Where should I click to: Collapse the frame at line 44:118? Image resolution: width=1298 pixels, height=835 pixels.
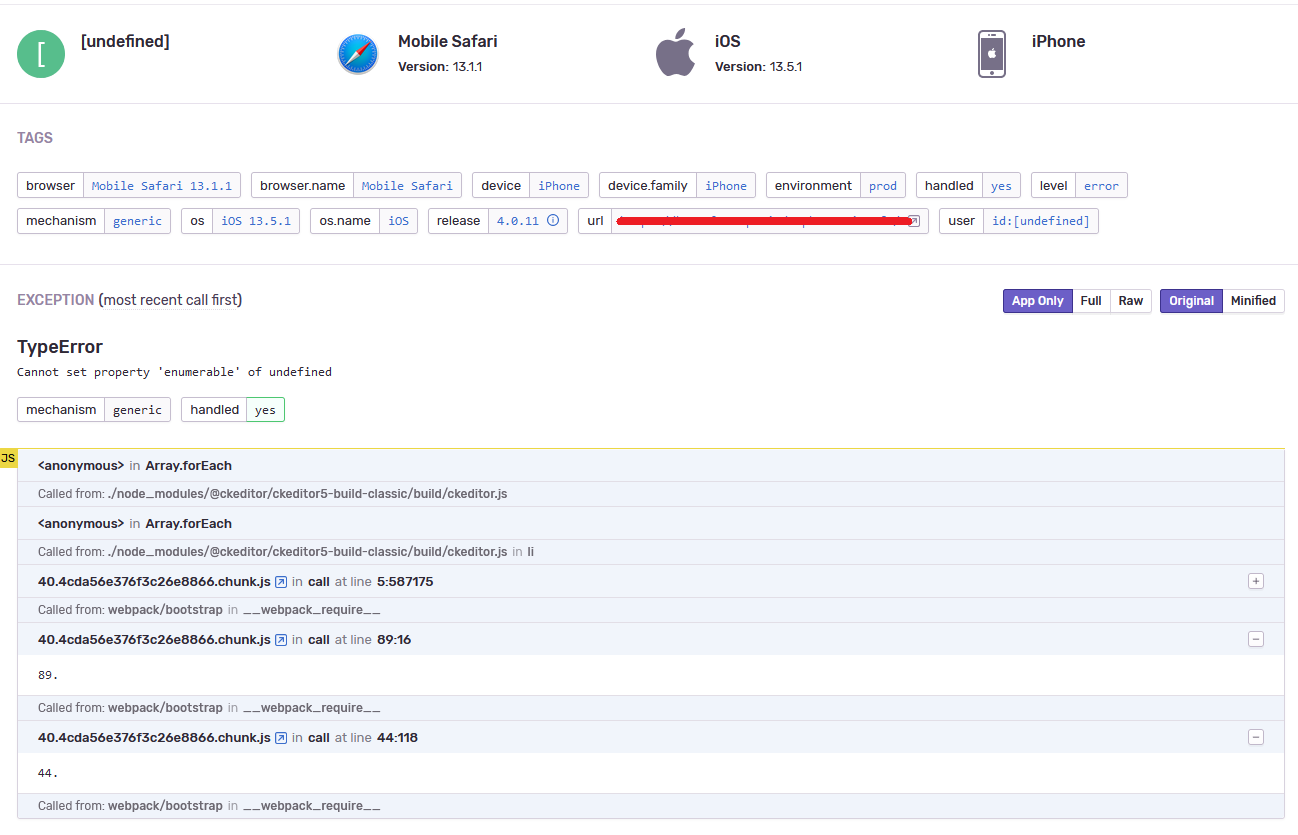pos(1255,737)
